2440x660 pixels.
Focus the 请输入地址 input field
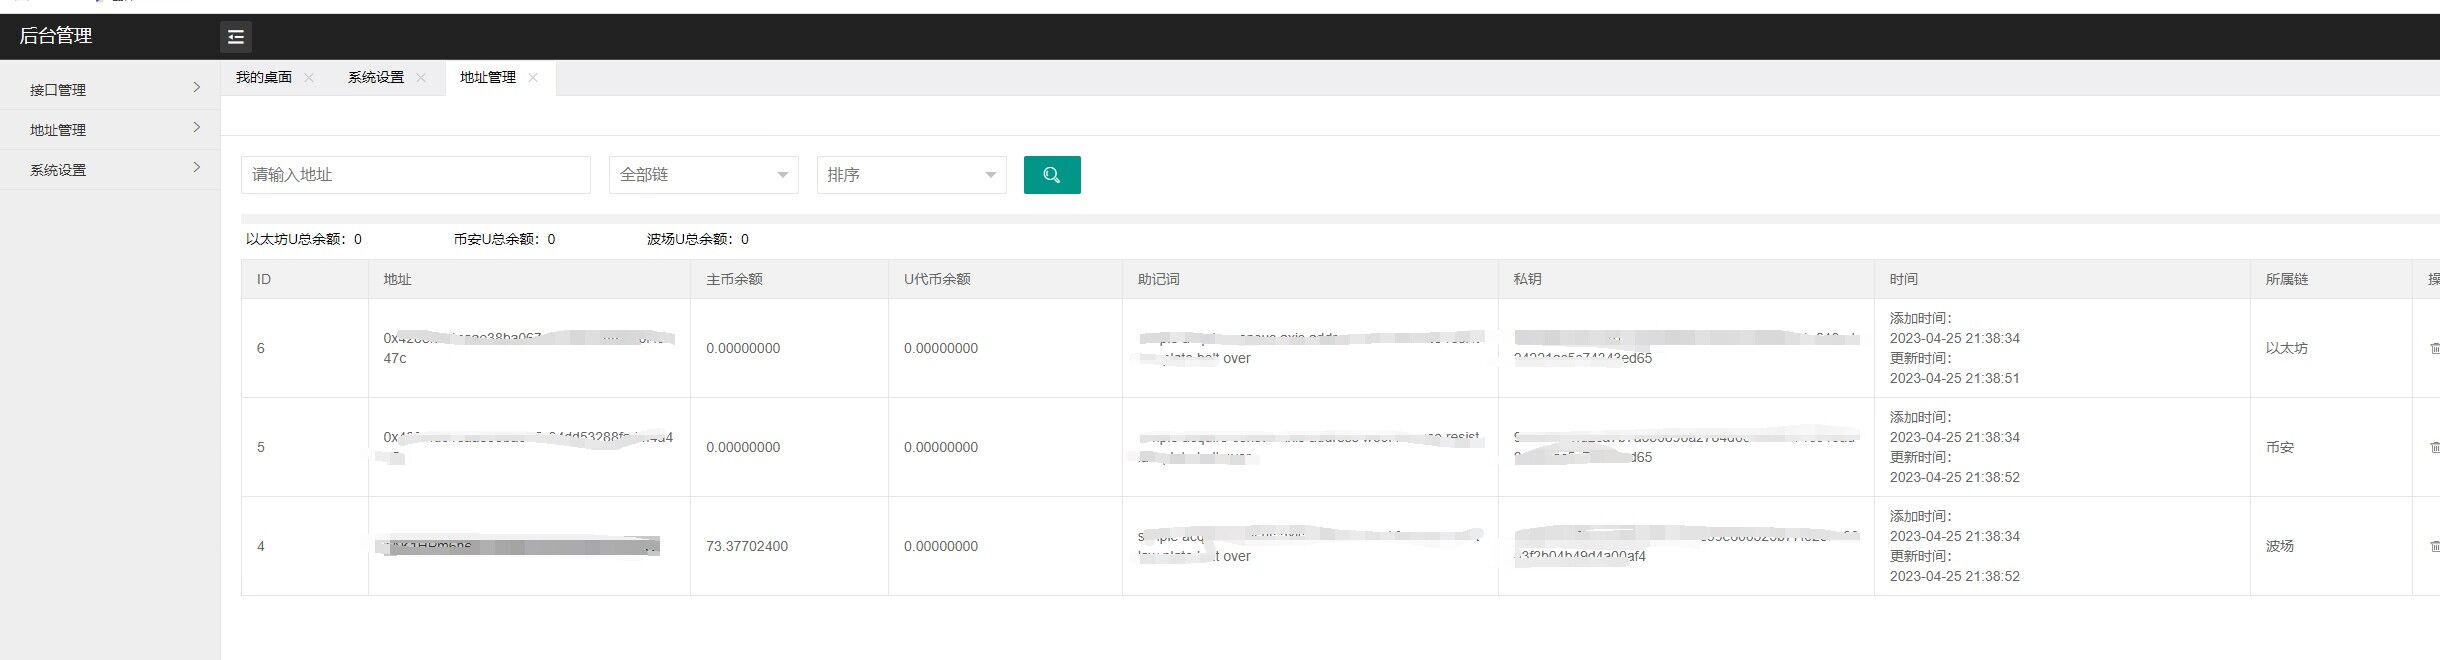pos(415,175)
